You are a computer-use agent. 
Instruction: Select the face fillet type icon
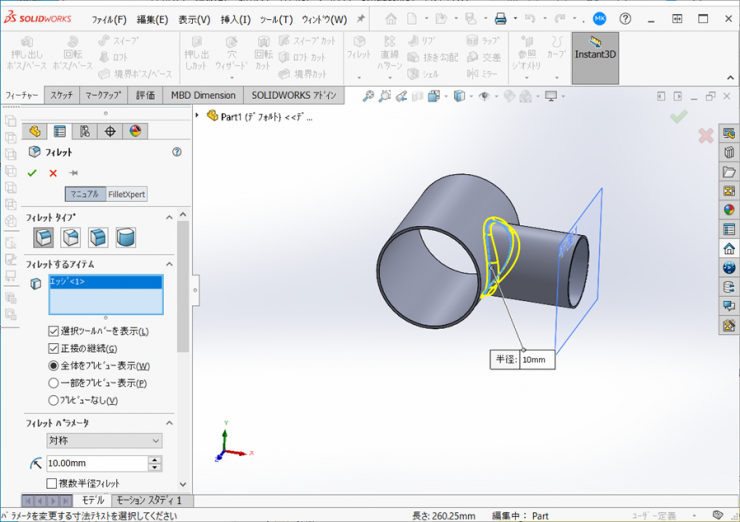[98, 238]
